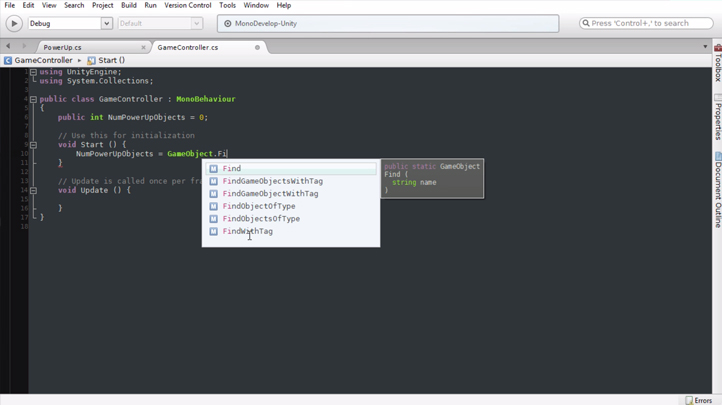Close the PowerUp.cs tab
Viewport: 722px width, 405px height.
(x=143, y=47)
